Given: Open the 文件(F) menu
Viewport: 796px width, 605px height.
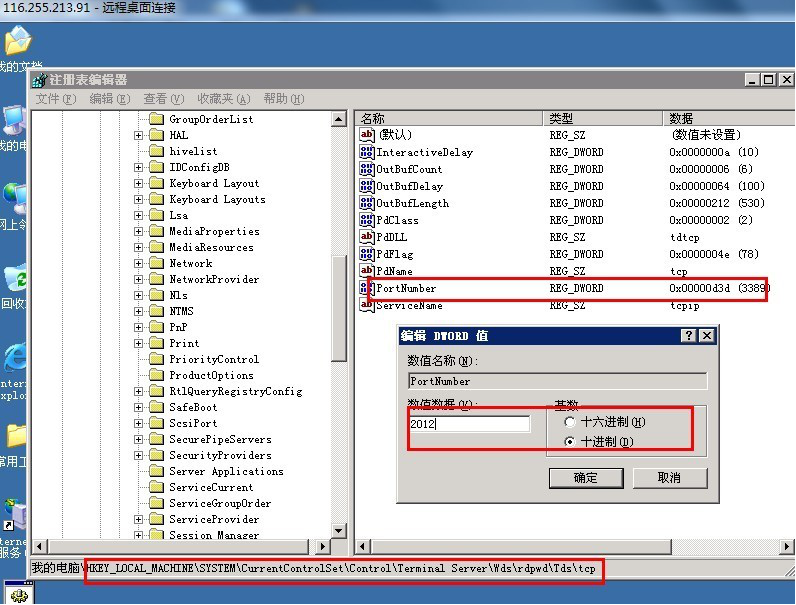Looking at the screenshot, I should coord(55,99).
